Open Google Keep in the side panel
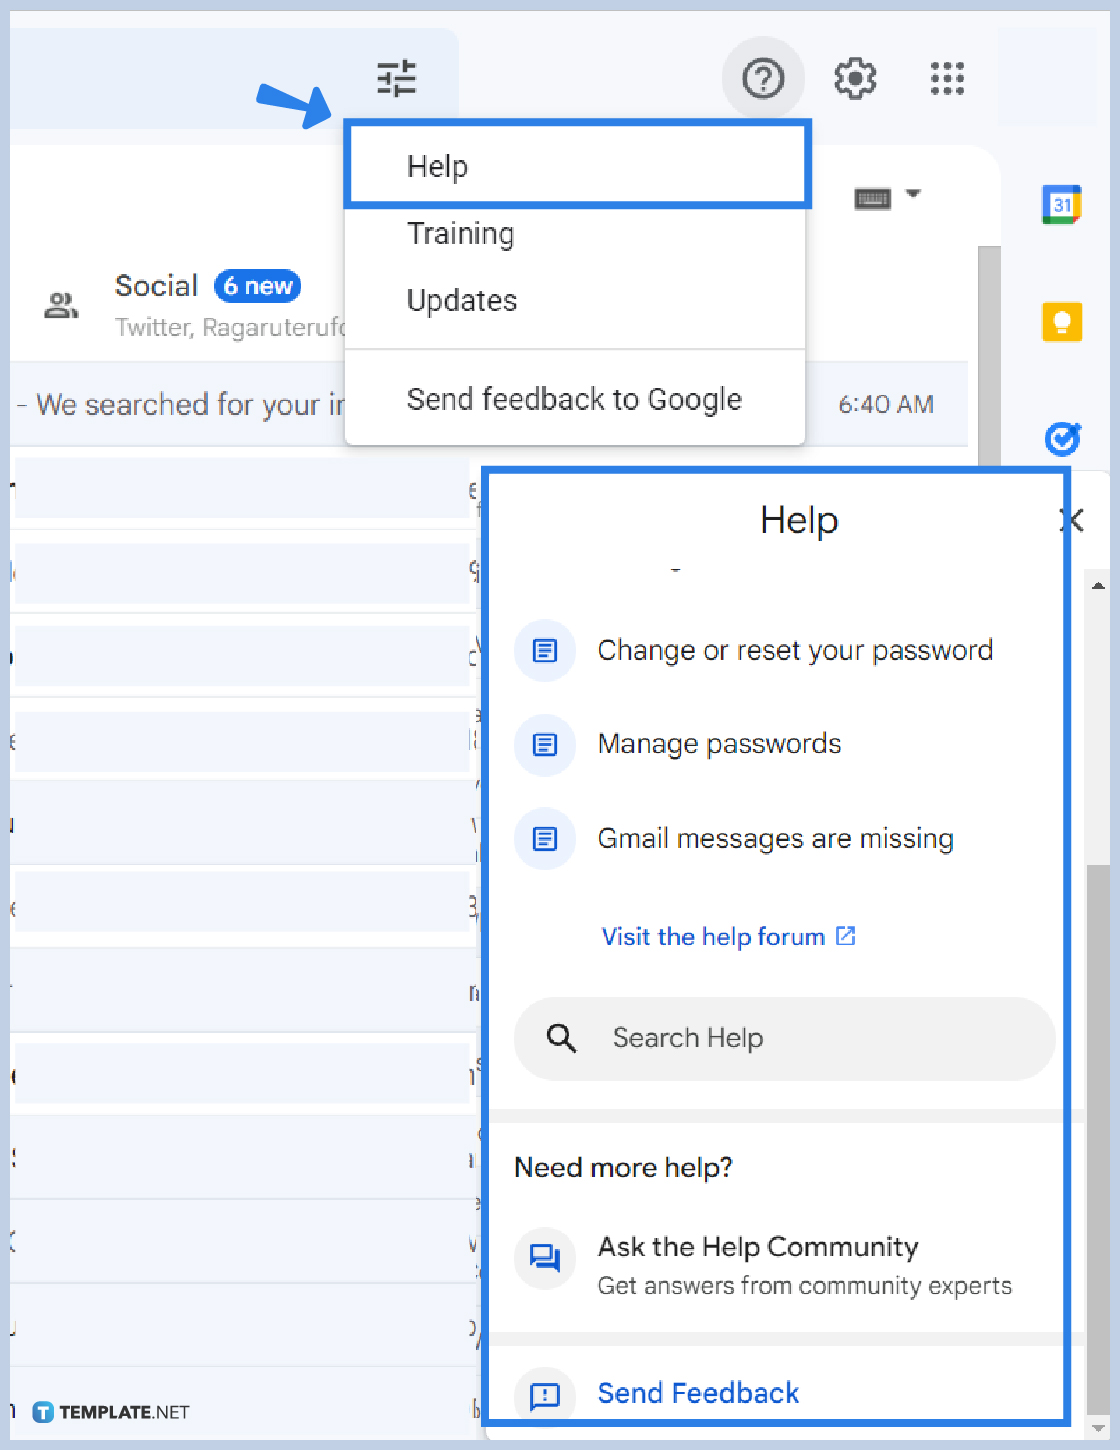Screen dimensions: 1120x1450 (x=1062, y=322)
